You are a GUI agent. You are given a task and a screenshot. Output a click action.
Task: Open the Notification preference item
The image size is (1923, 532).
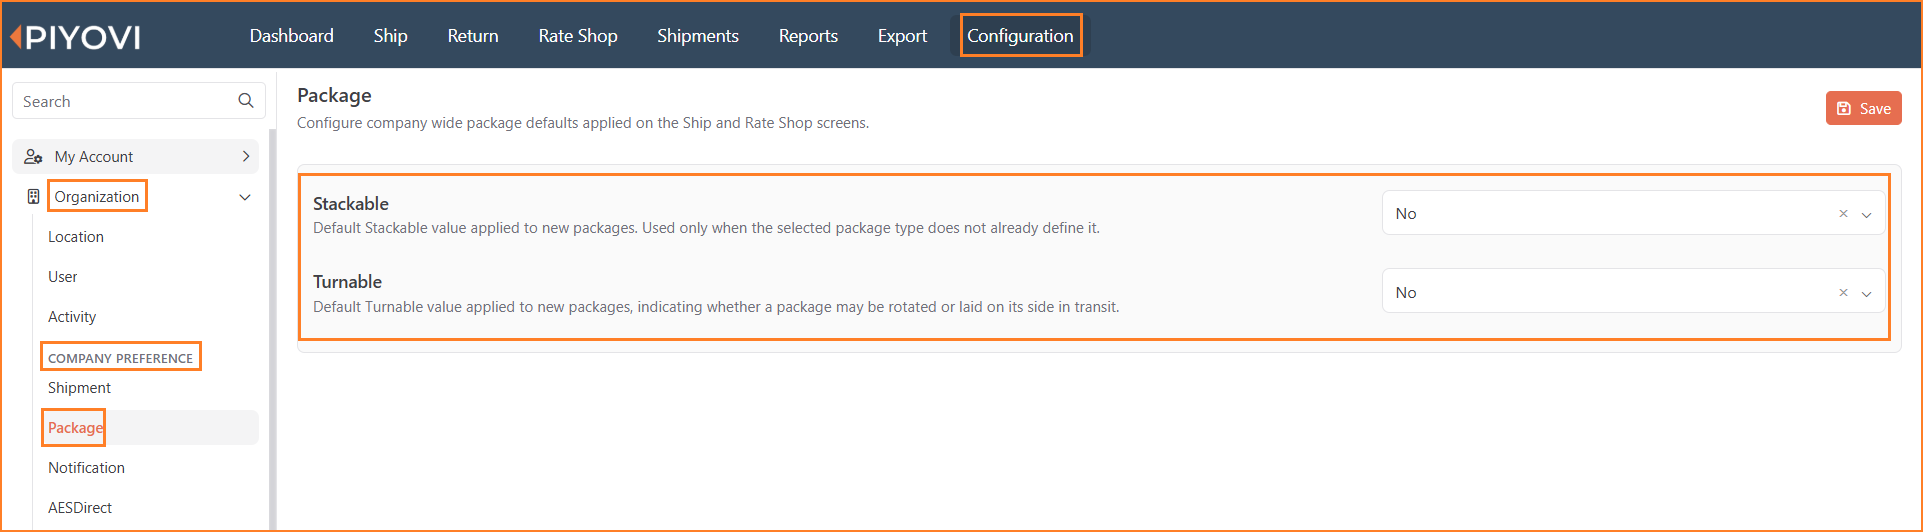pyautogui.click(x=86, y=468)
